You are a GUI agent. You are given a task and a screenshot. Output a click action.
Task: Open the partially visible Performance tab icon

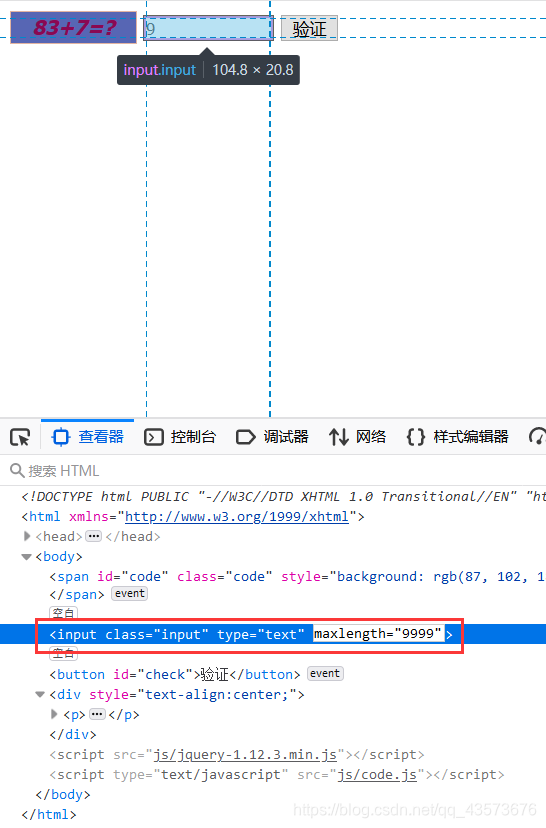coord(537,437)
